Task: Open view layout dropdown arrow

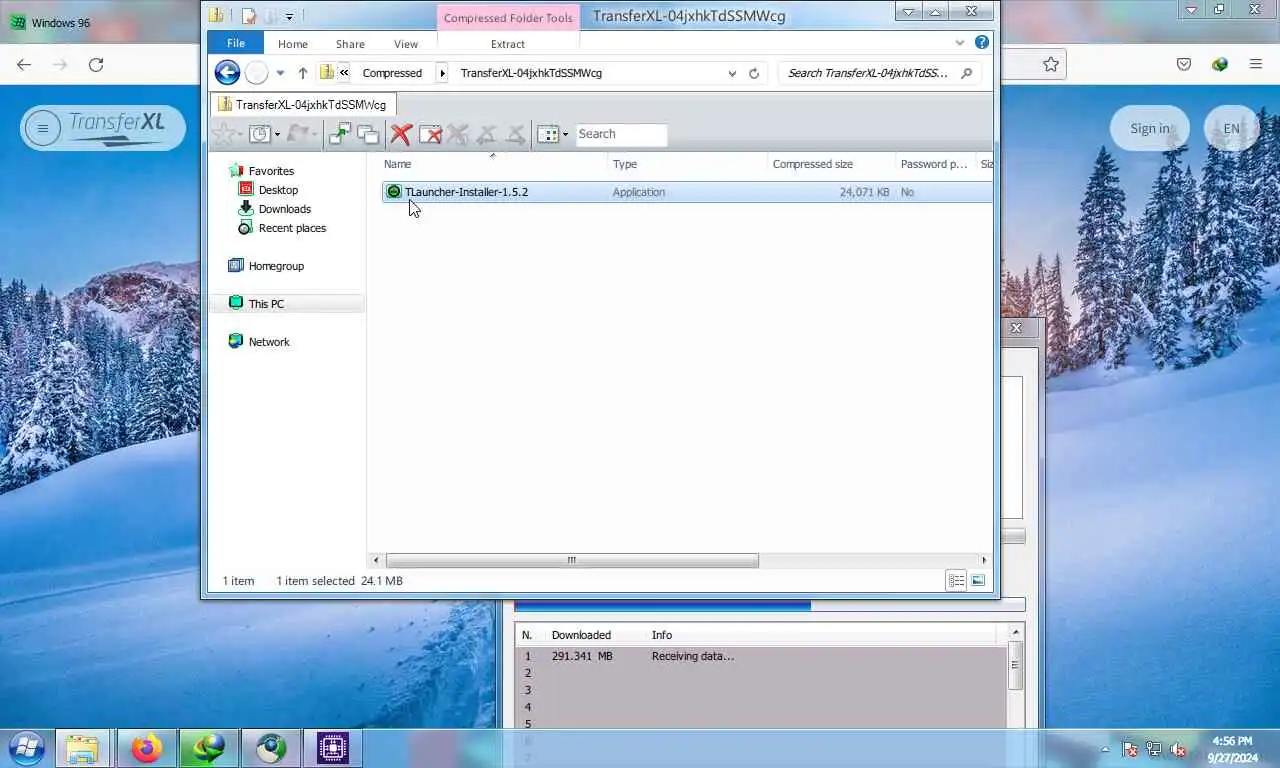Action: click(x=565, y=134)
